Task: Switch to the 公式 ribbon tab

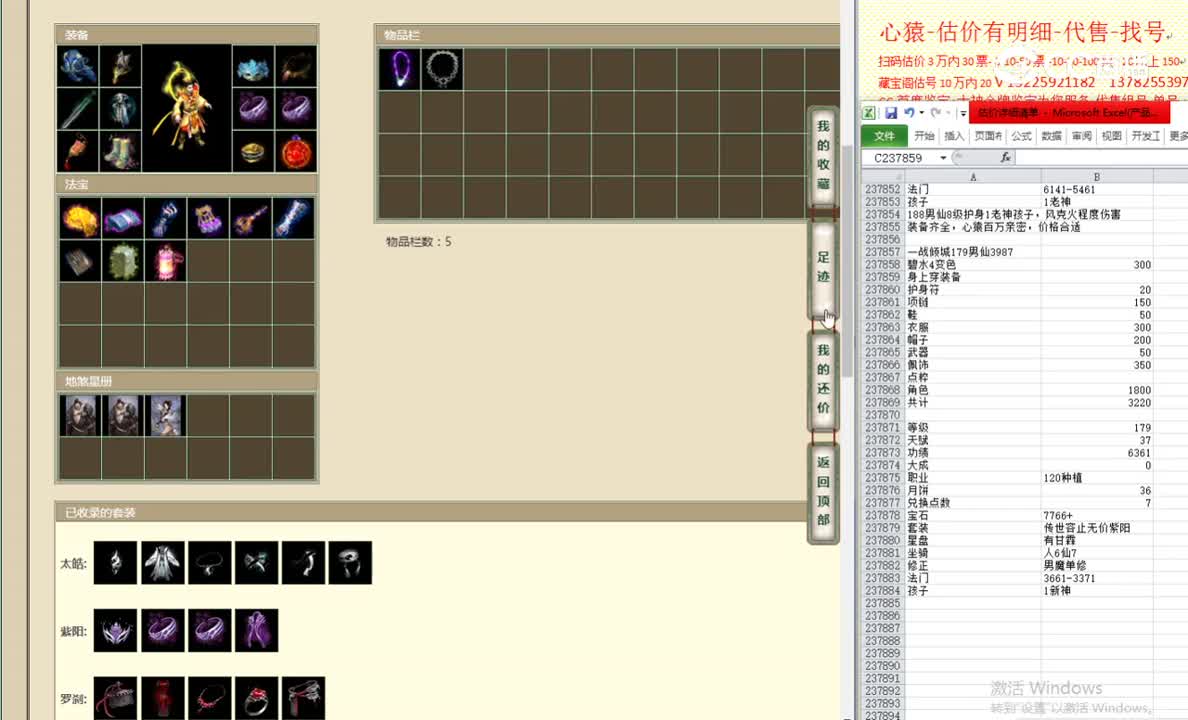Action: (x=1021, y=136)
